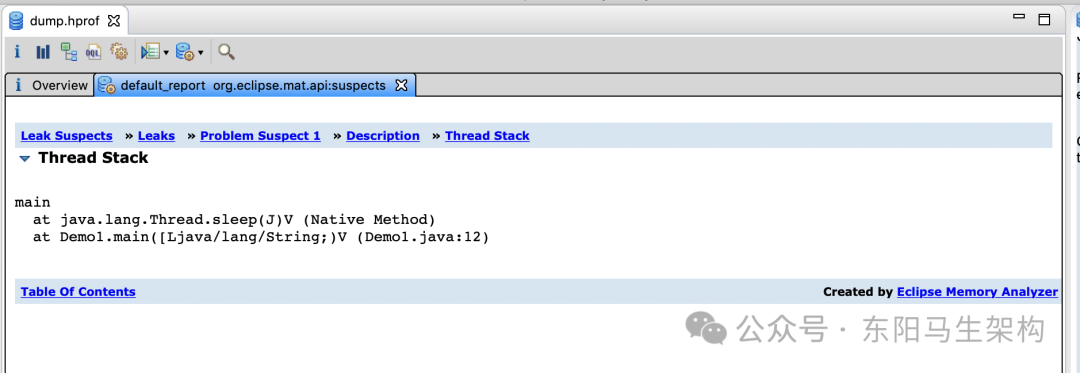Collapse the Thread Stack section triangle
The image size is (1080, 373).
pyautogui.click(x=25, y=159)
